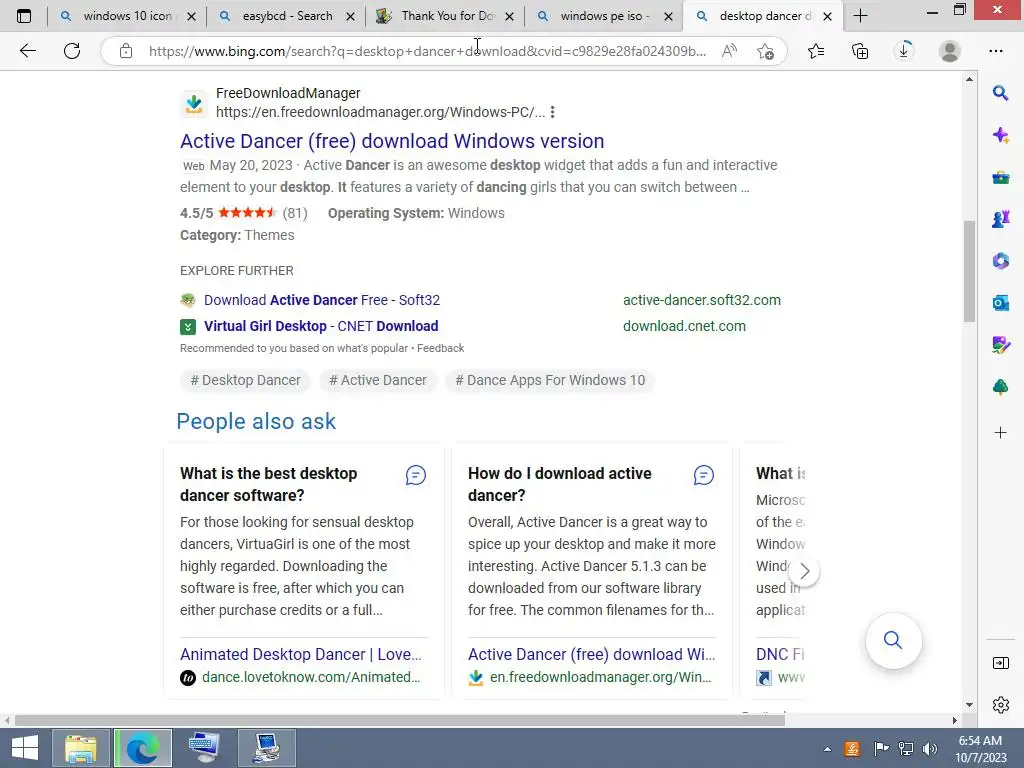Show hidden system tray icons
Viewport: 1024px width, 768px height.
(827, 749)
